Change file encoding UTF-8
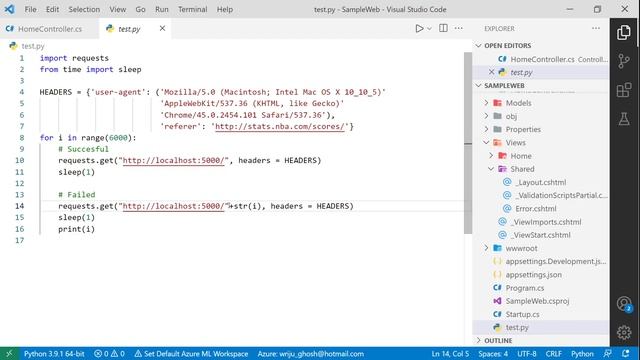Screen dimensions: 640x360 527,353
